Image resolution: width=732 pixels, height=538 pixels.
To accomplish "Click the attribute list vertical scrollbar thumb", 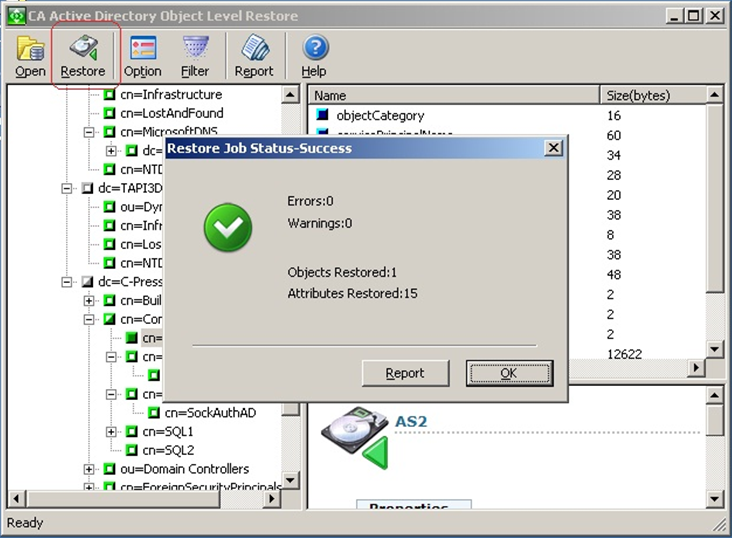I will coord(715,199).
